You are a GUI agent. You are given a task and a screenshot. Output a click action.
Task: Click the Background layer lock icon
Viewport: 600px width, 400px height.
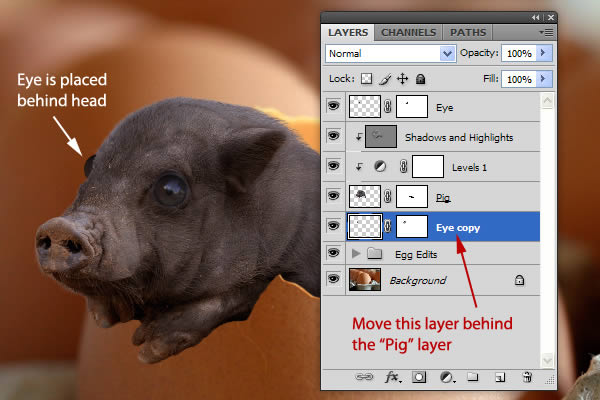(519, 280)
